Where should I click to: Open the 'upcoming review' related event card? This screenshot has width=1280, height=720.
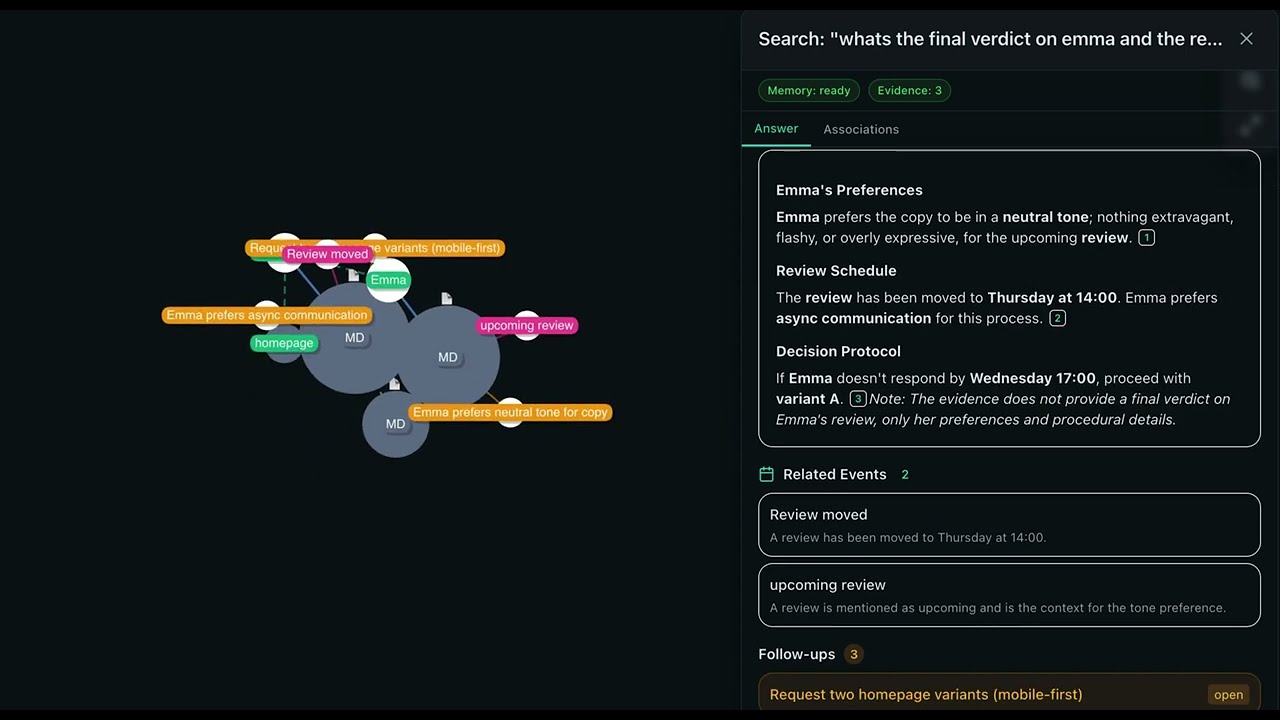pyautogui.click(x=1009, y=595)
